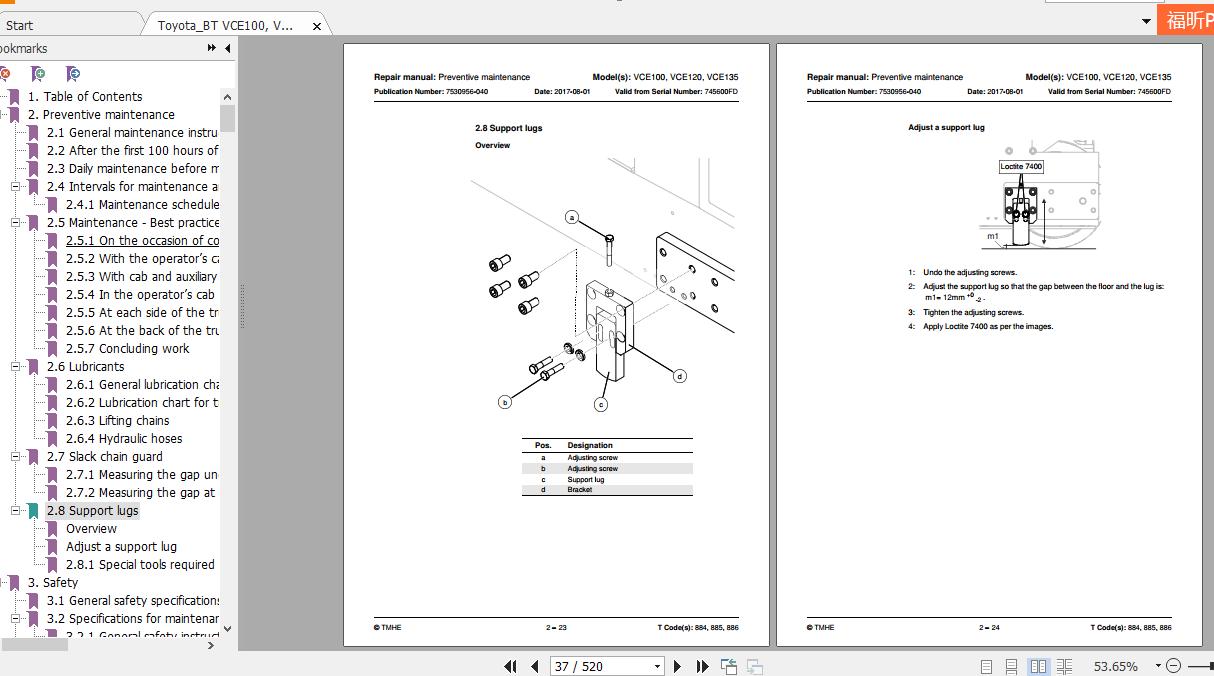Viewport: 1214px width, 676px height.
Task: Select continuous facing view mode
Action: (1064, 666)
